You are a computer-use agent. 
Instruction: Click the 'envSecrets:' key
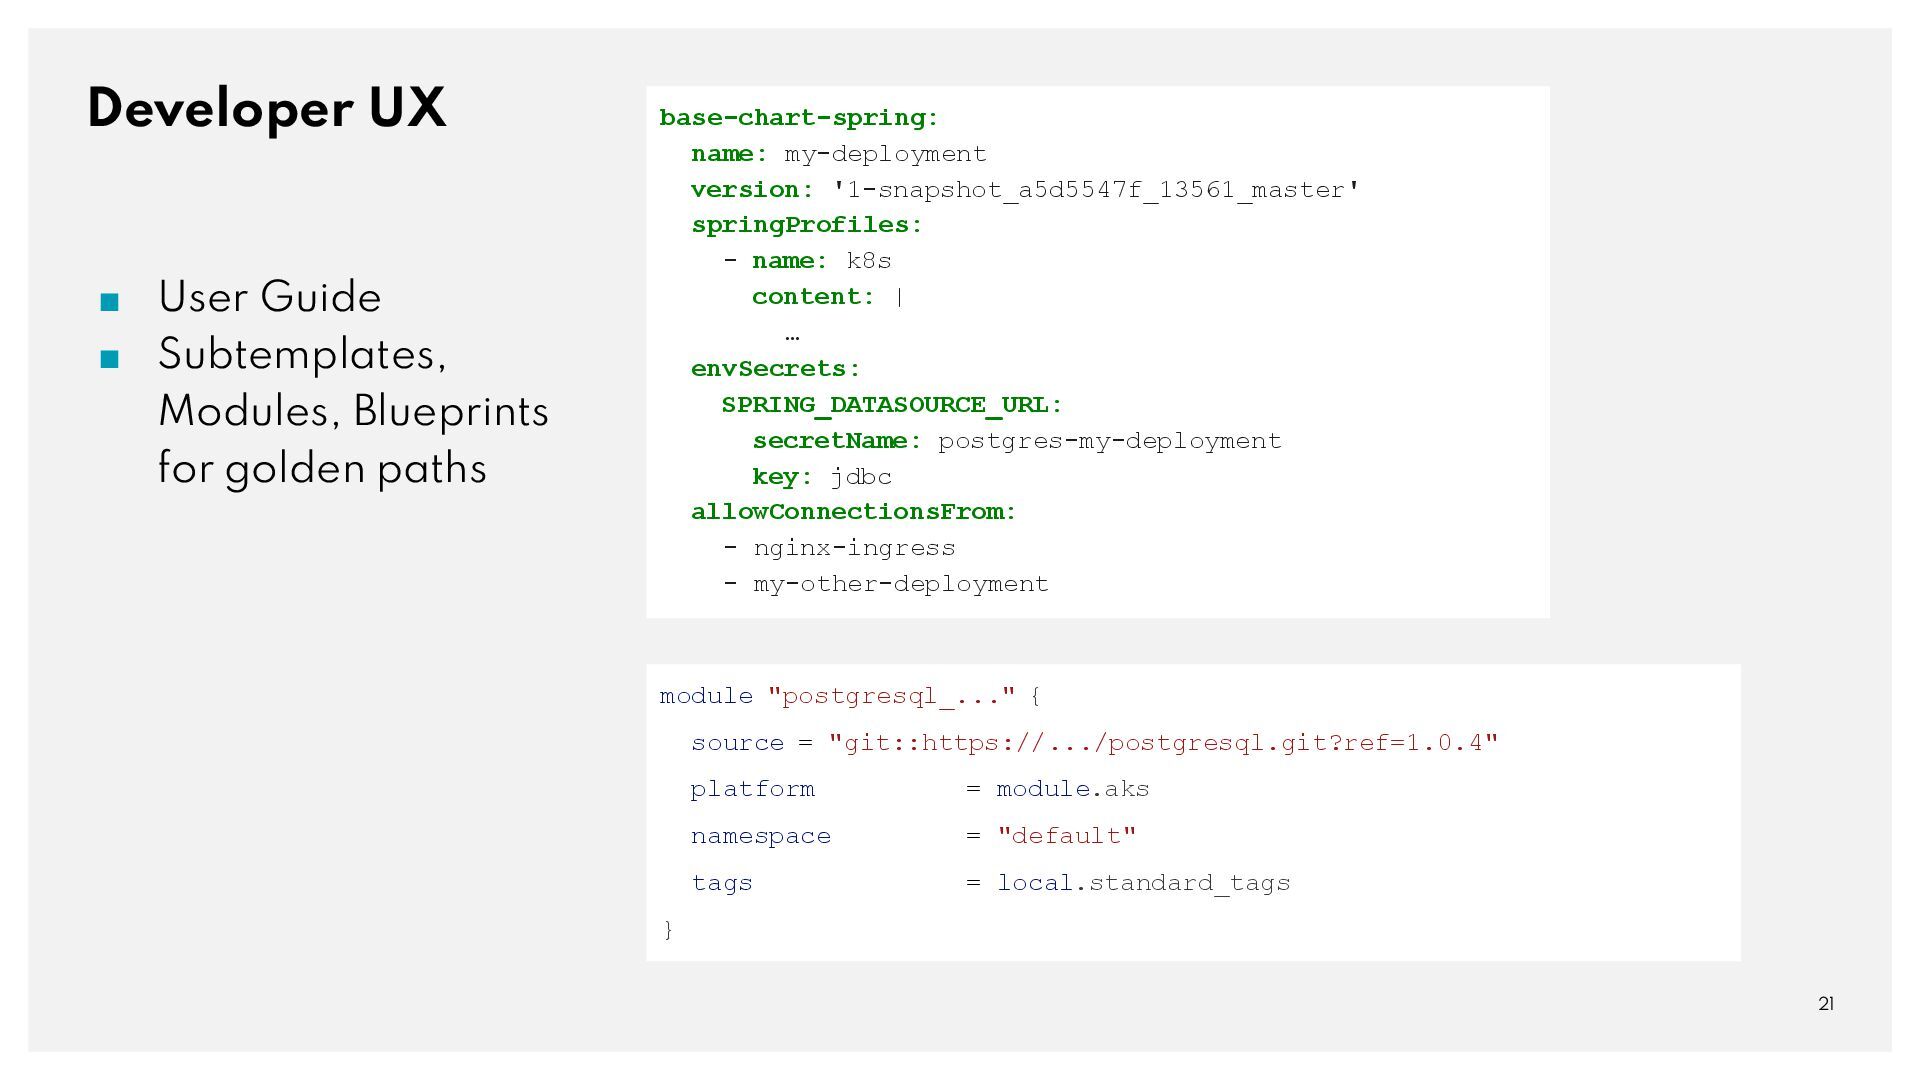click(775, 369)
